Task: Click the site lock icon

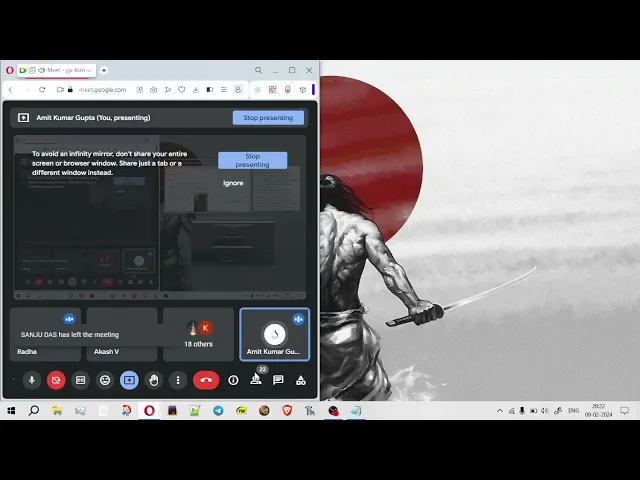Action: [x=70, y=89]
